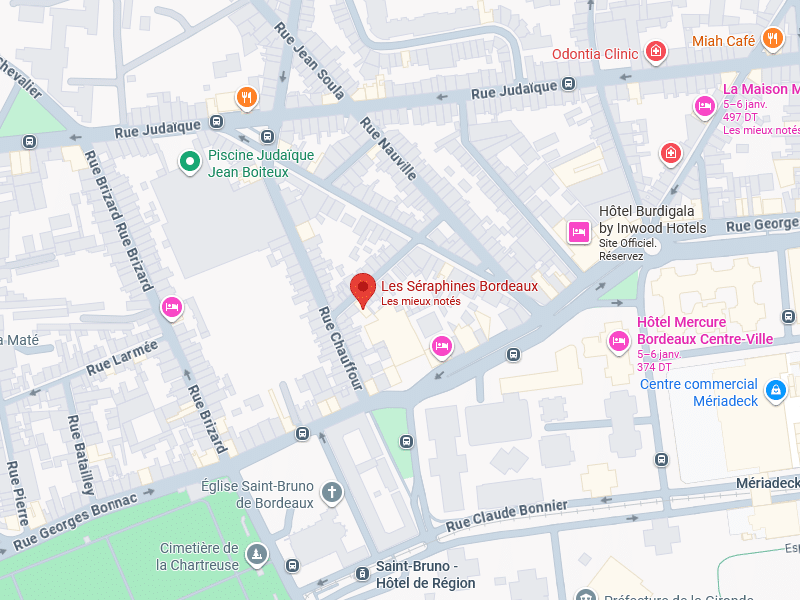Click the La Maison hotel pink marker
The height and width of the screenshot is (600, 800).
(x=705, y=107)
